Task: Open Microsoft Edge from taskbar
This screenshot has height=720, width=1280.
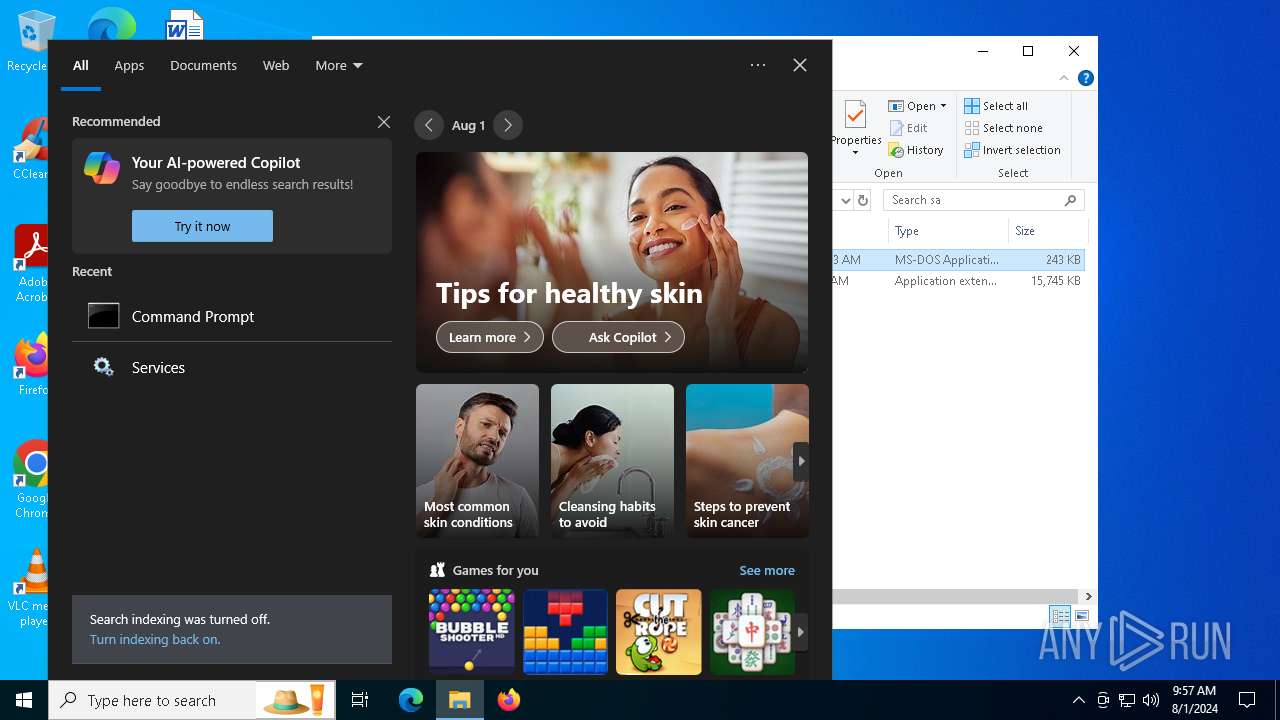Action: tap(411, 700)
